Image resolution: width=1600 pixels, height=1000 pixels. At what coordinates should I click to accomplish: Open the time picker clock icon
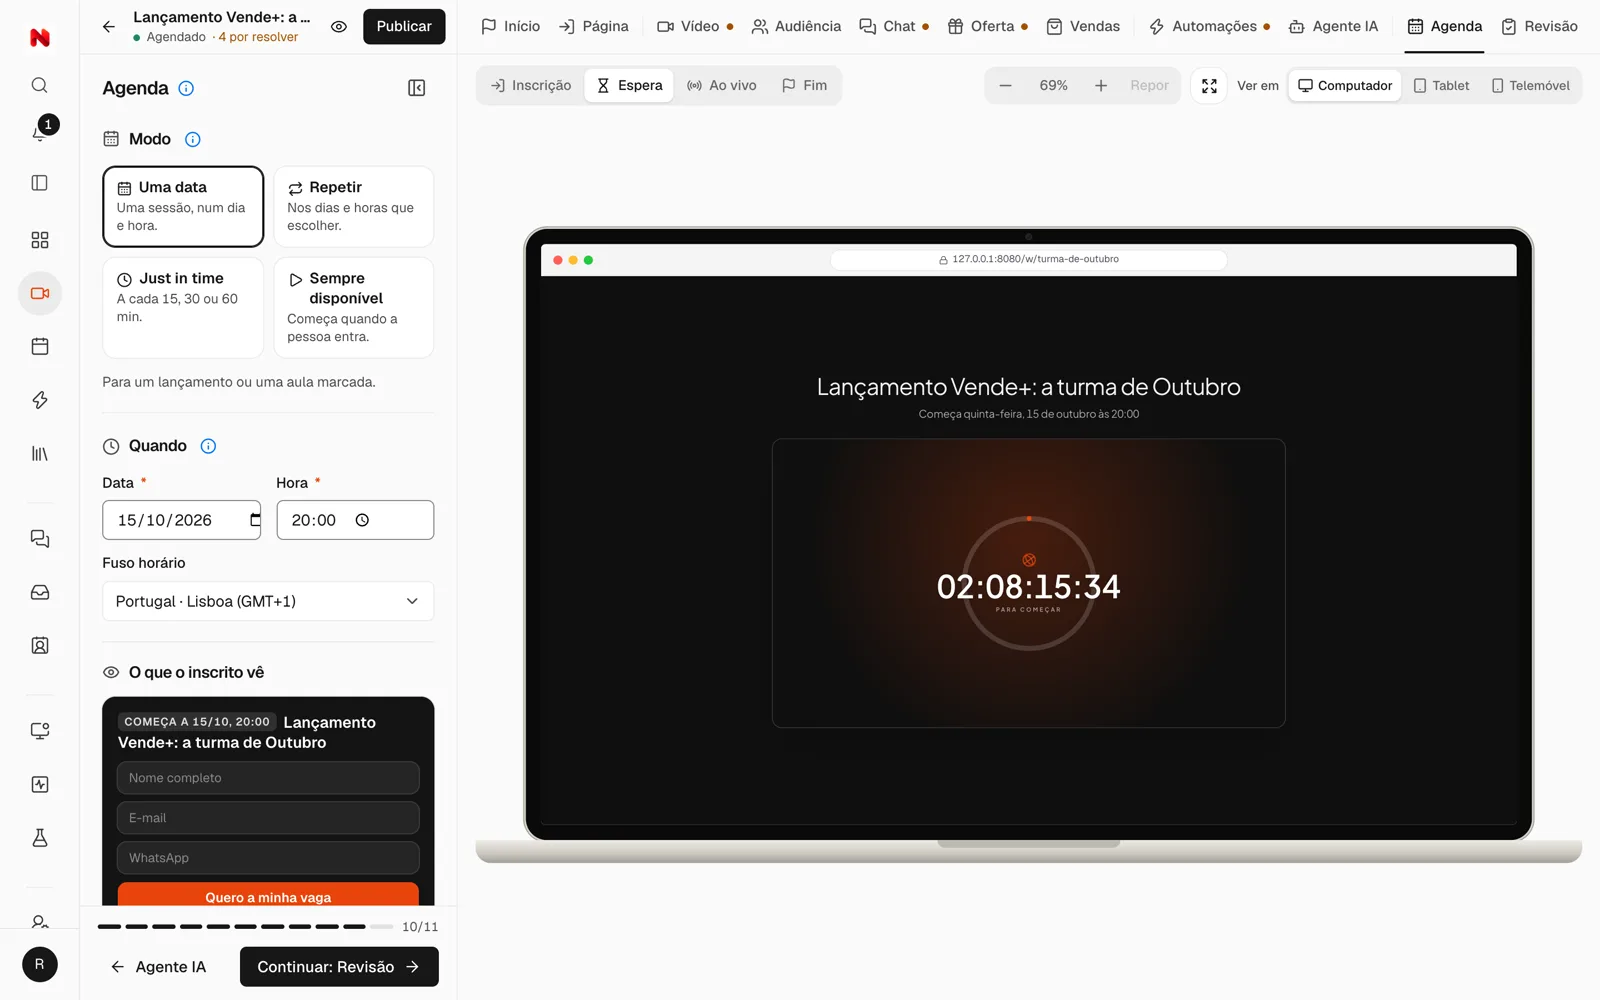click(x=362, y=520)
